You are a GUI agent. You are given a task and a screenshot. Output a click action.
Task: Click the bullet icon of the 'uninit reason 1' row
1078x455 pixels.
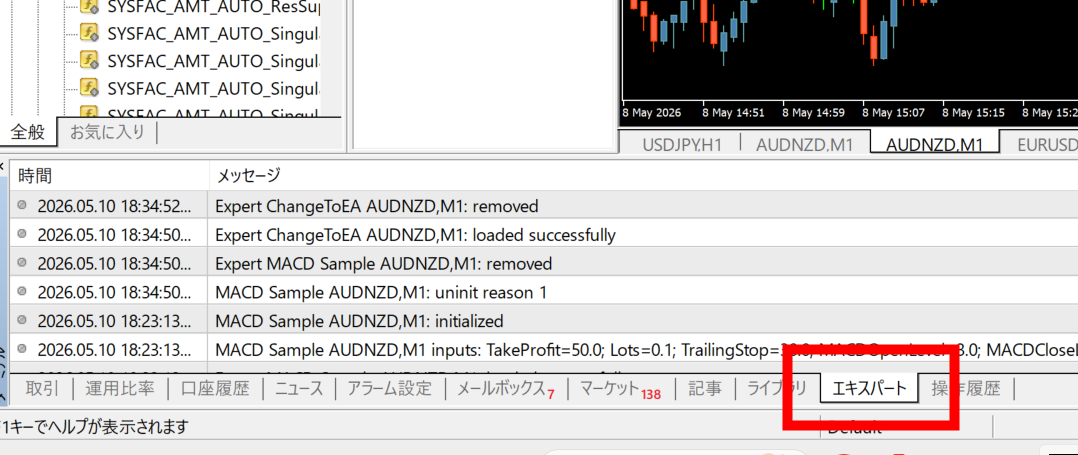coord(22,291)
